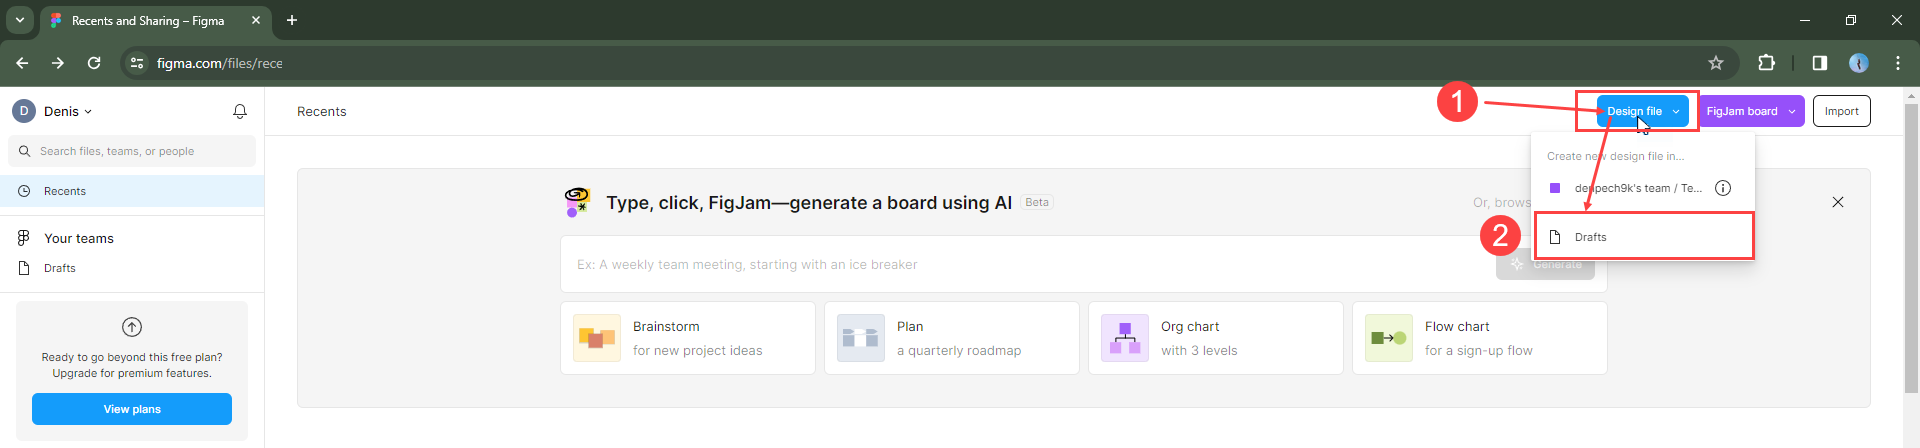Click the Import button

[x=1841, y=111]
